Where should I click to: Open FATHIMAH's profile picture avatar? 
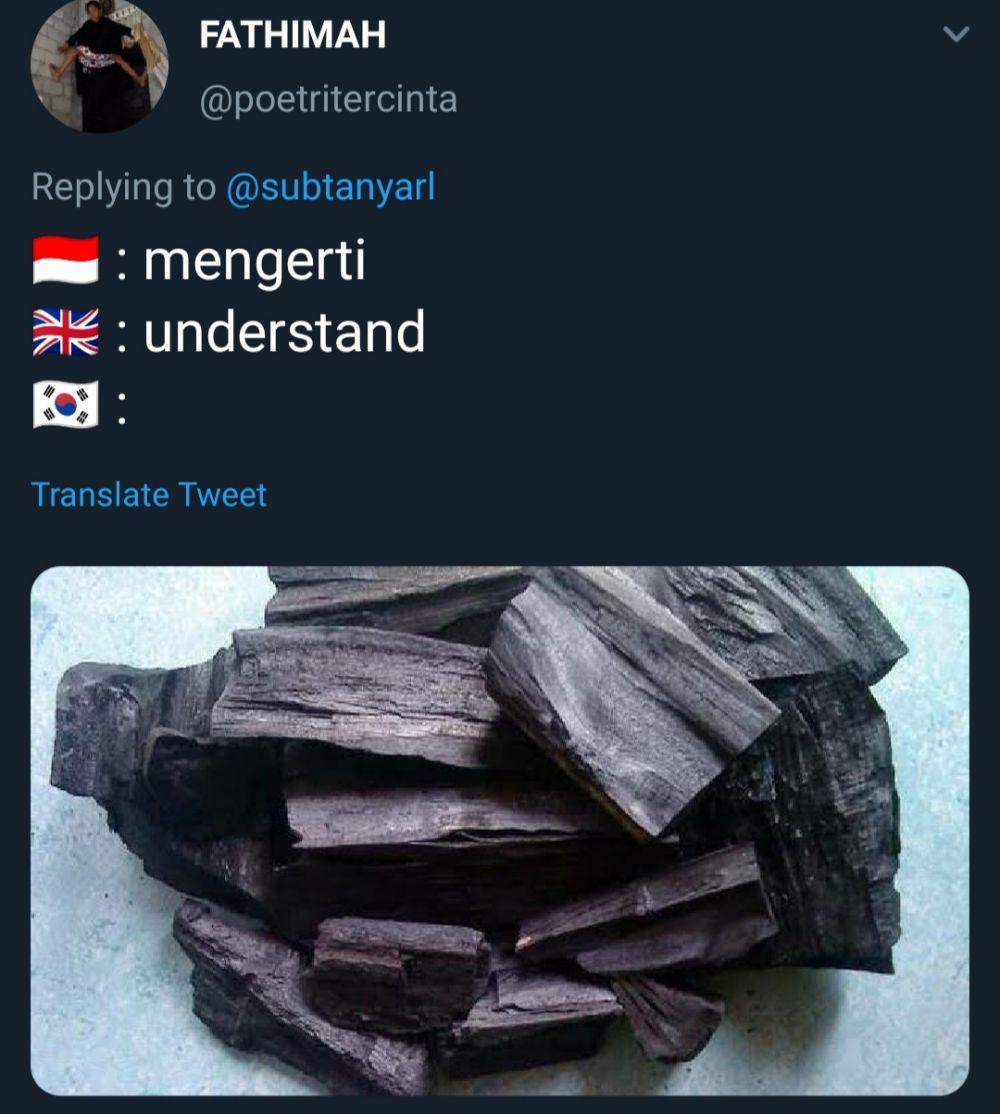pyautogui.click(x=99, y=65)
